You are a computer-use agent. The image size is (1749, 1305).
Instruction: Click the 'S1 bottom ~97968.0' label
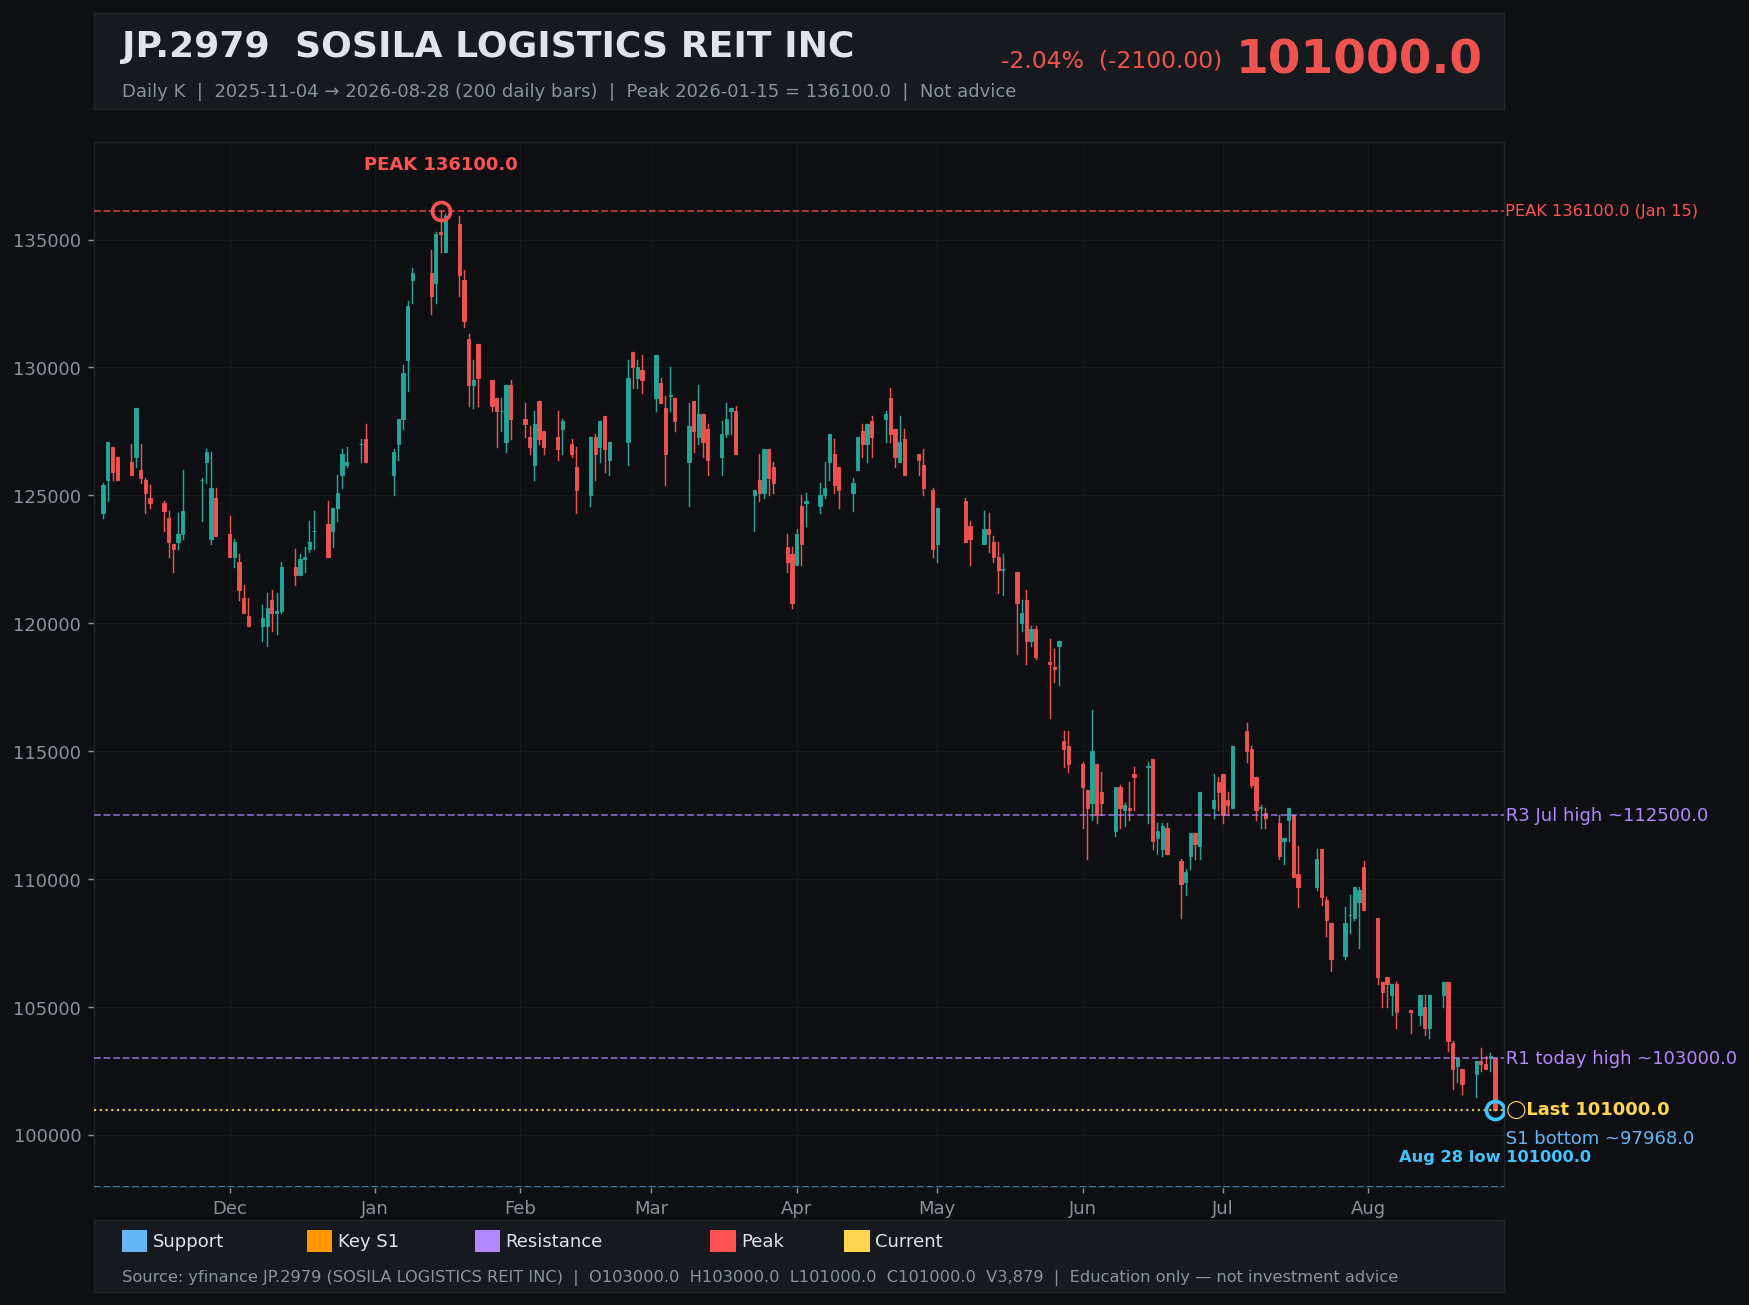coord(1600,1138)
